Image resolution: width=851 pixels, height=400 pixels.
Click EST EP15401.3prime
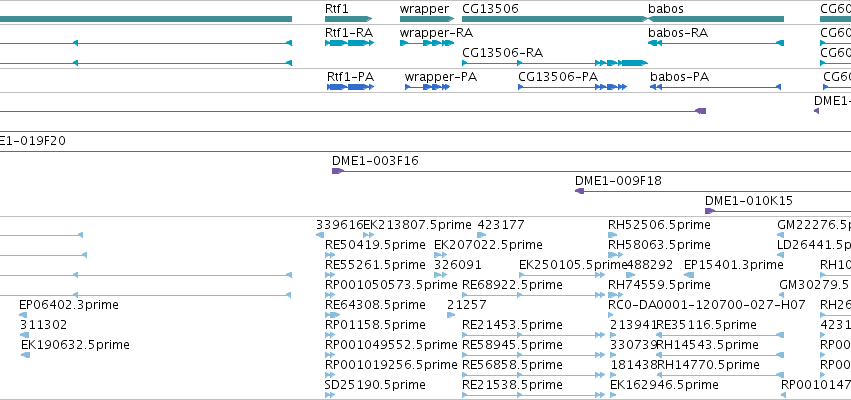click(733, 265)
